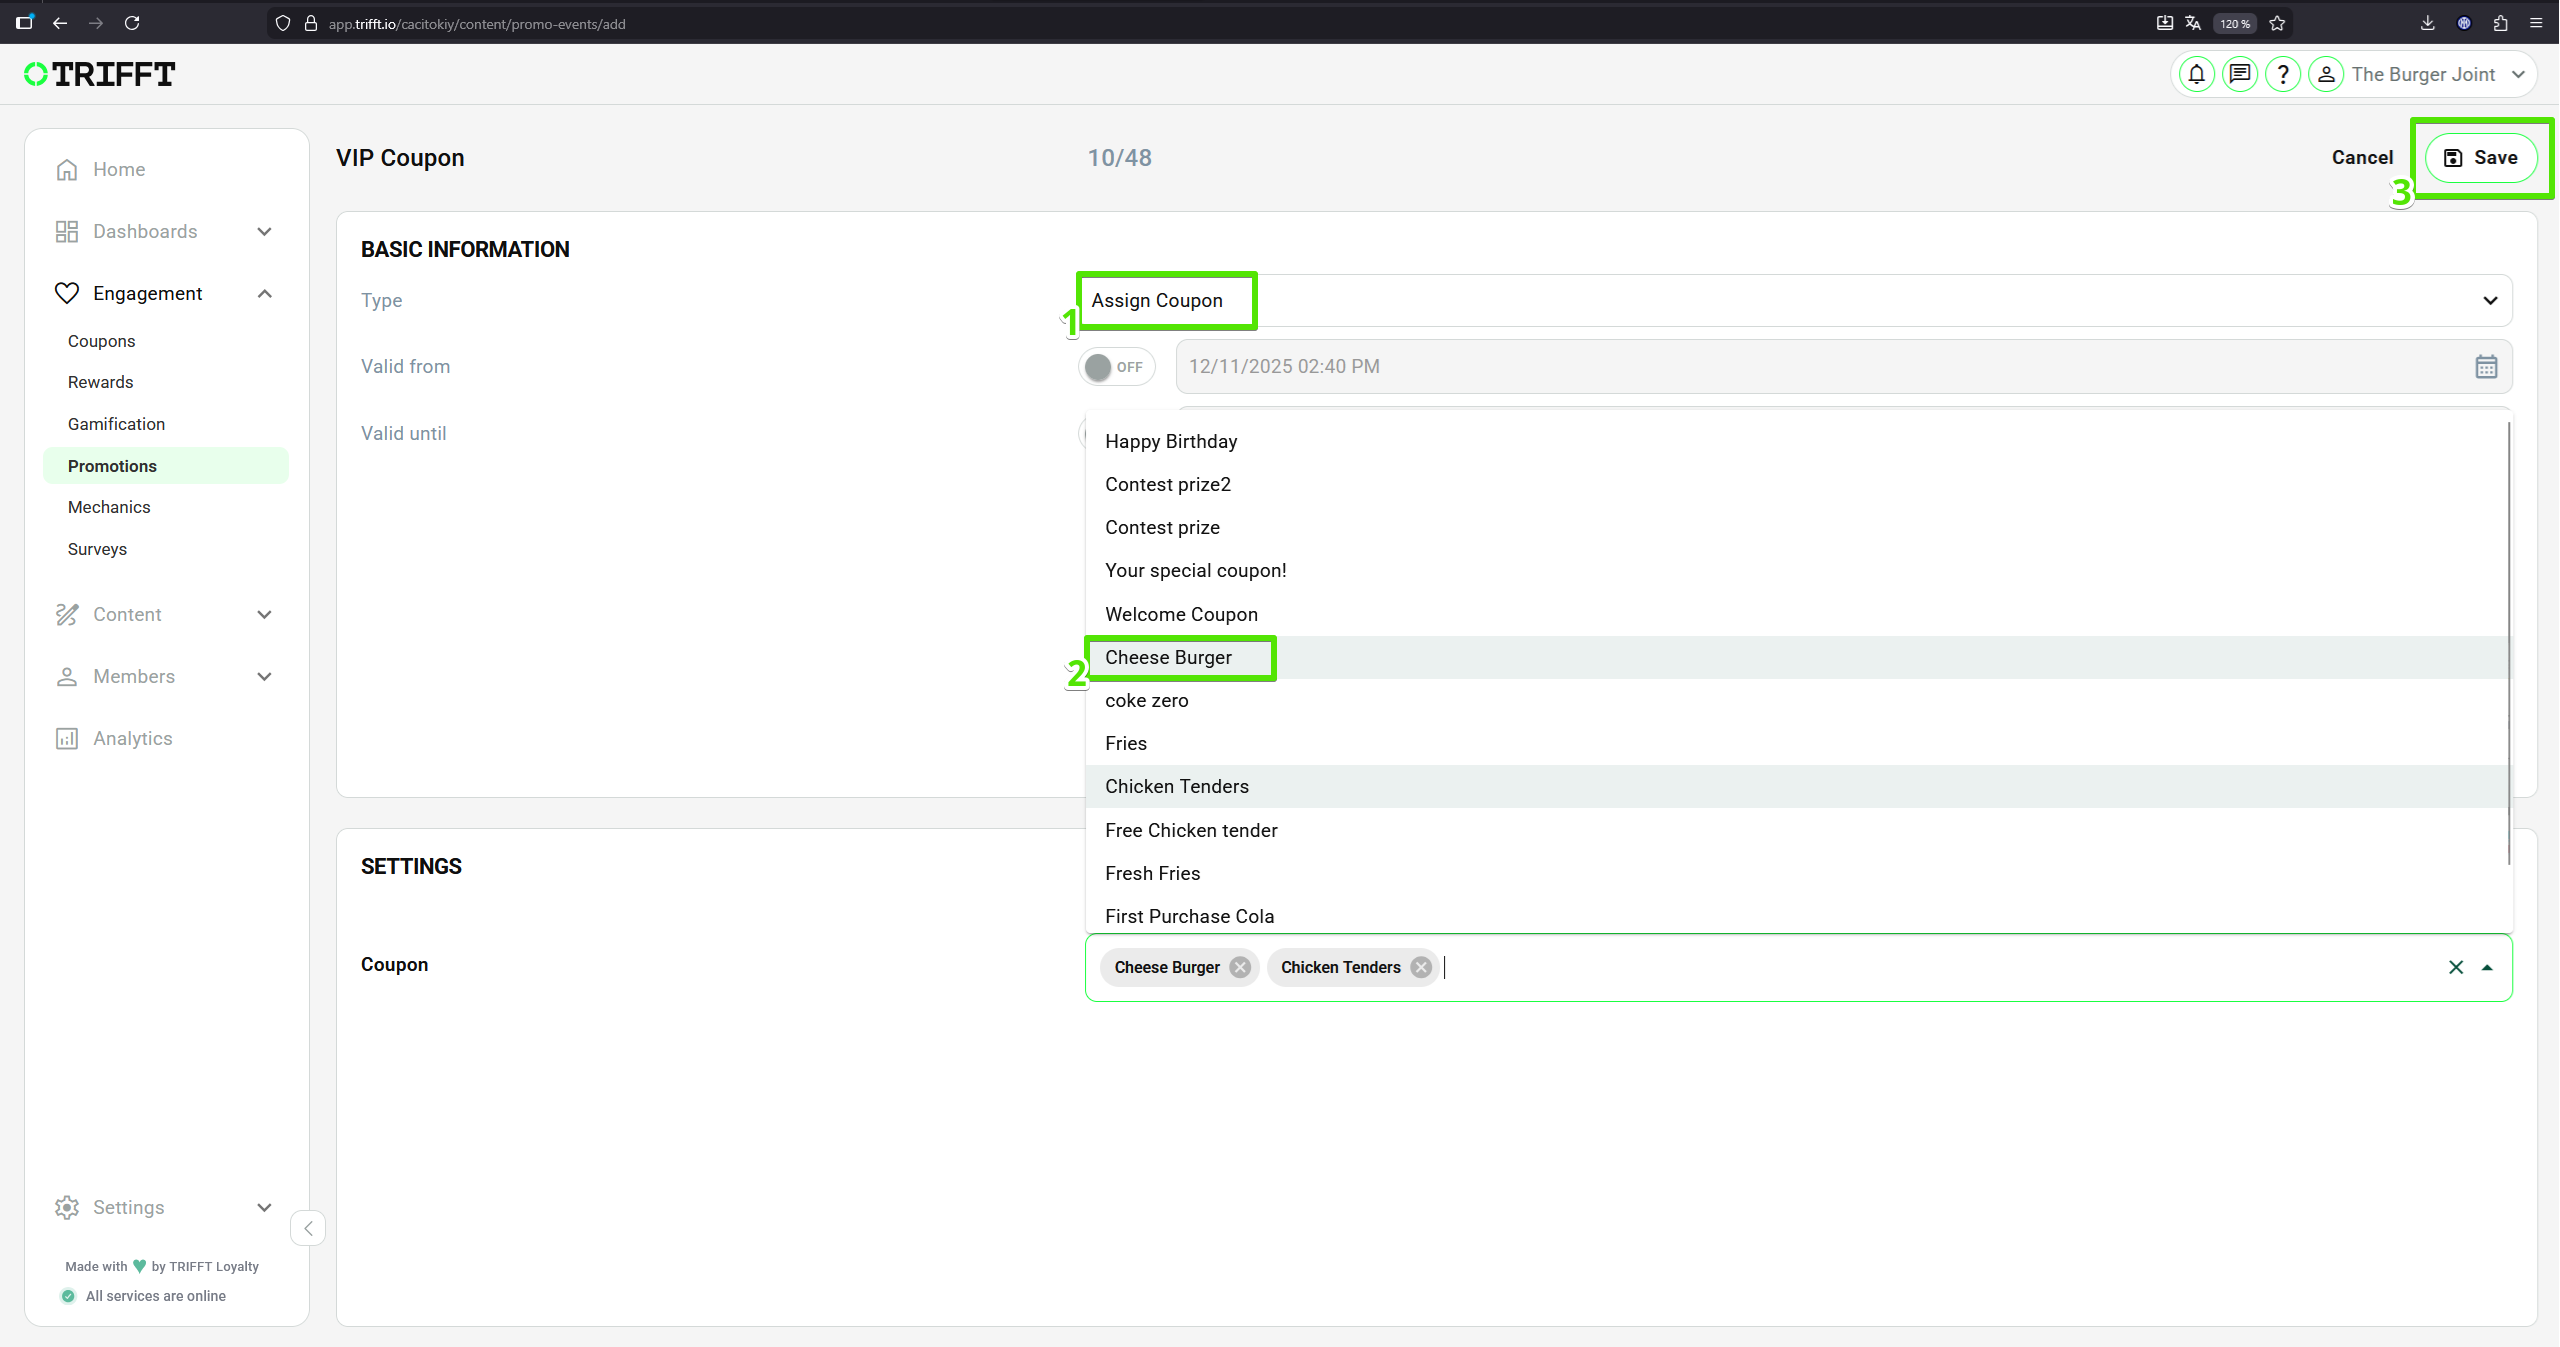Click the Cancel button
The width and height of the screenshot is (2560, 1347).
point(2362,158)
